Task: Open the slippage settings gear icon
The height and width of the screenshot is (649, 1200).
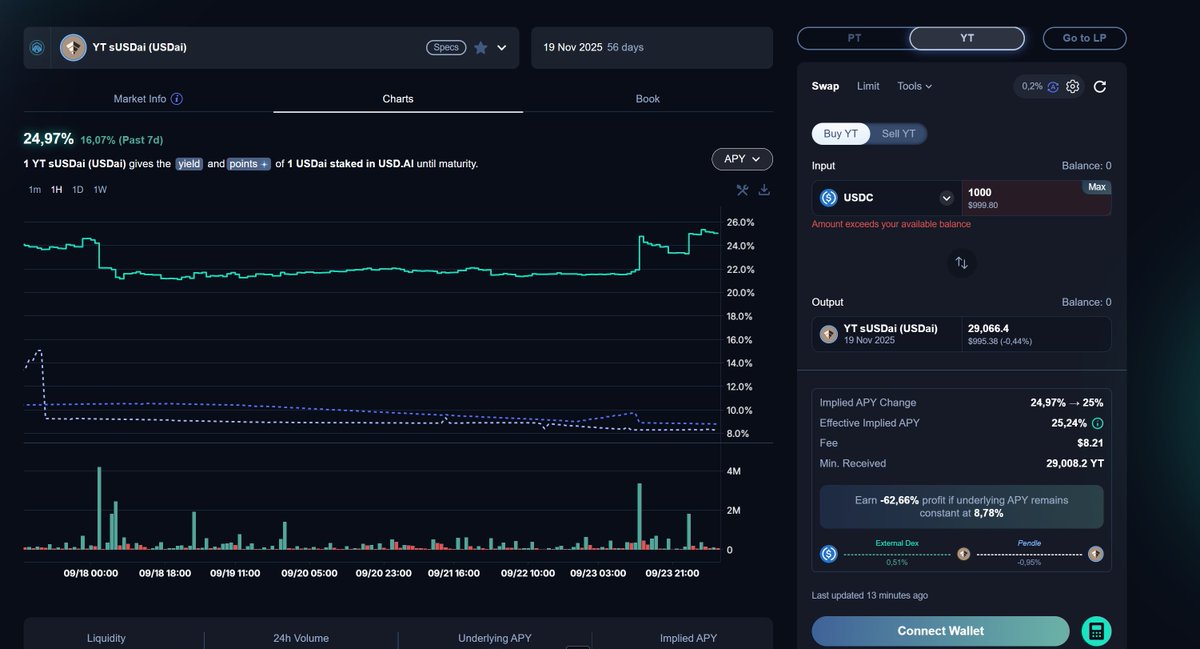Action: (x=1072, y=86)
